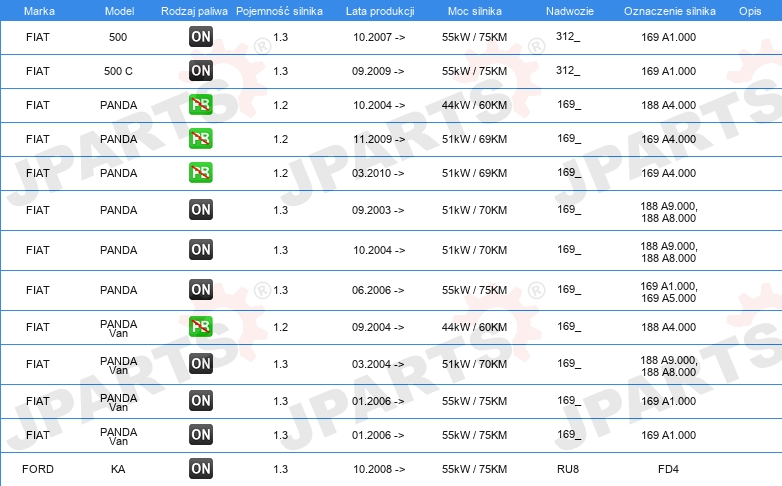Click the ON diesel icon in the PANDA row dated 06.2006
This screenshot has height=486, width=782.
click(x=200, y=289)
